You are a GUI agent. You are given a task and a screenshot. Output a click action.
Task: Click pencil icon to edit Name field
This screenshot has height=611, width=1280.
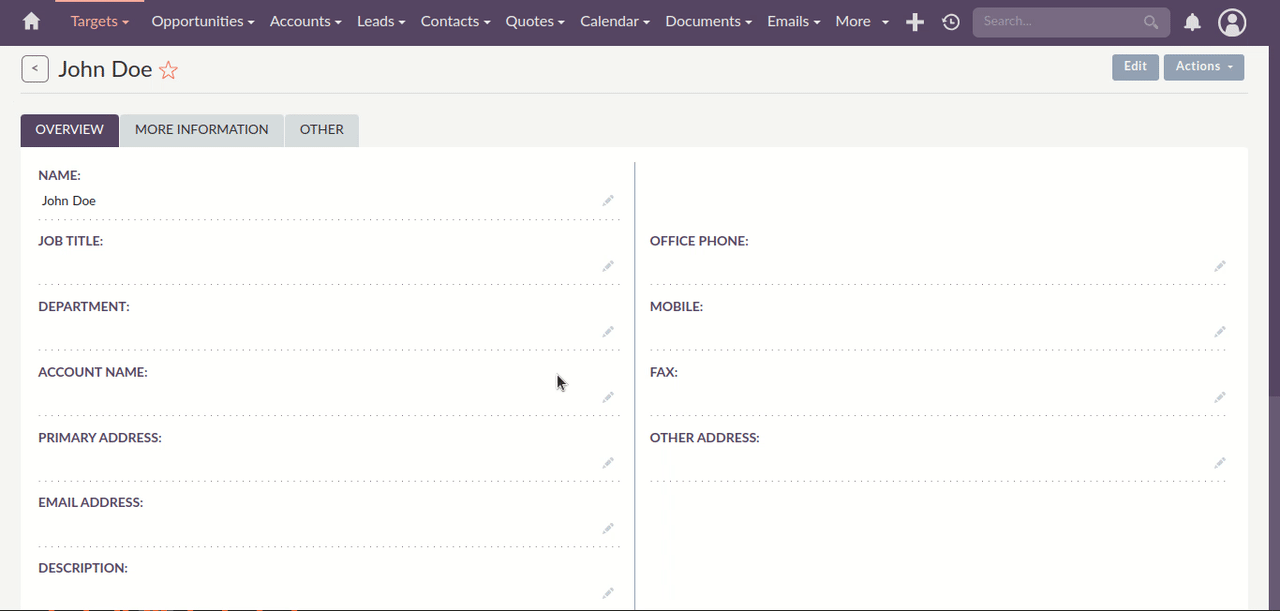608,201
